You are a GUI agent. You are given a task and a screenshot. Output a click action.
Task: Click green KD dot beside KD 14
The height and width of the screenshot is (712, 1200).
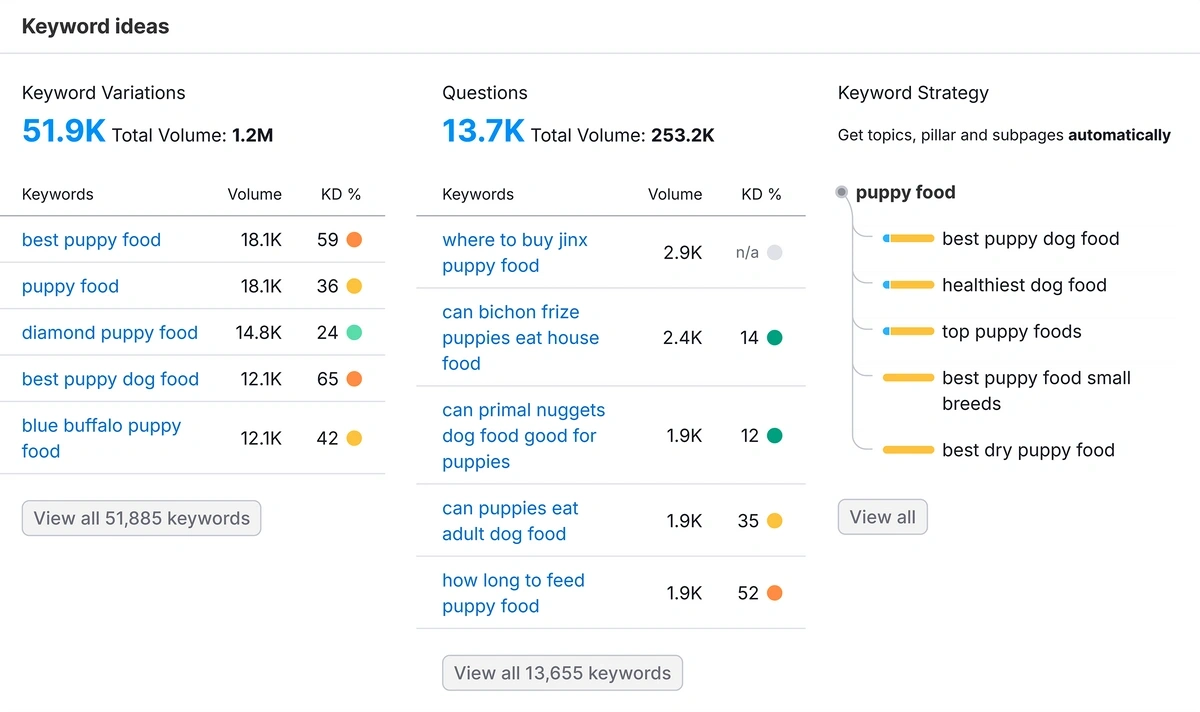(x=774, y=338)
